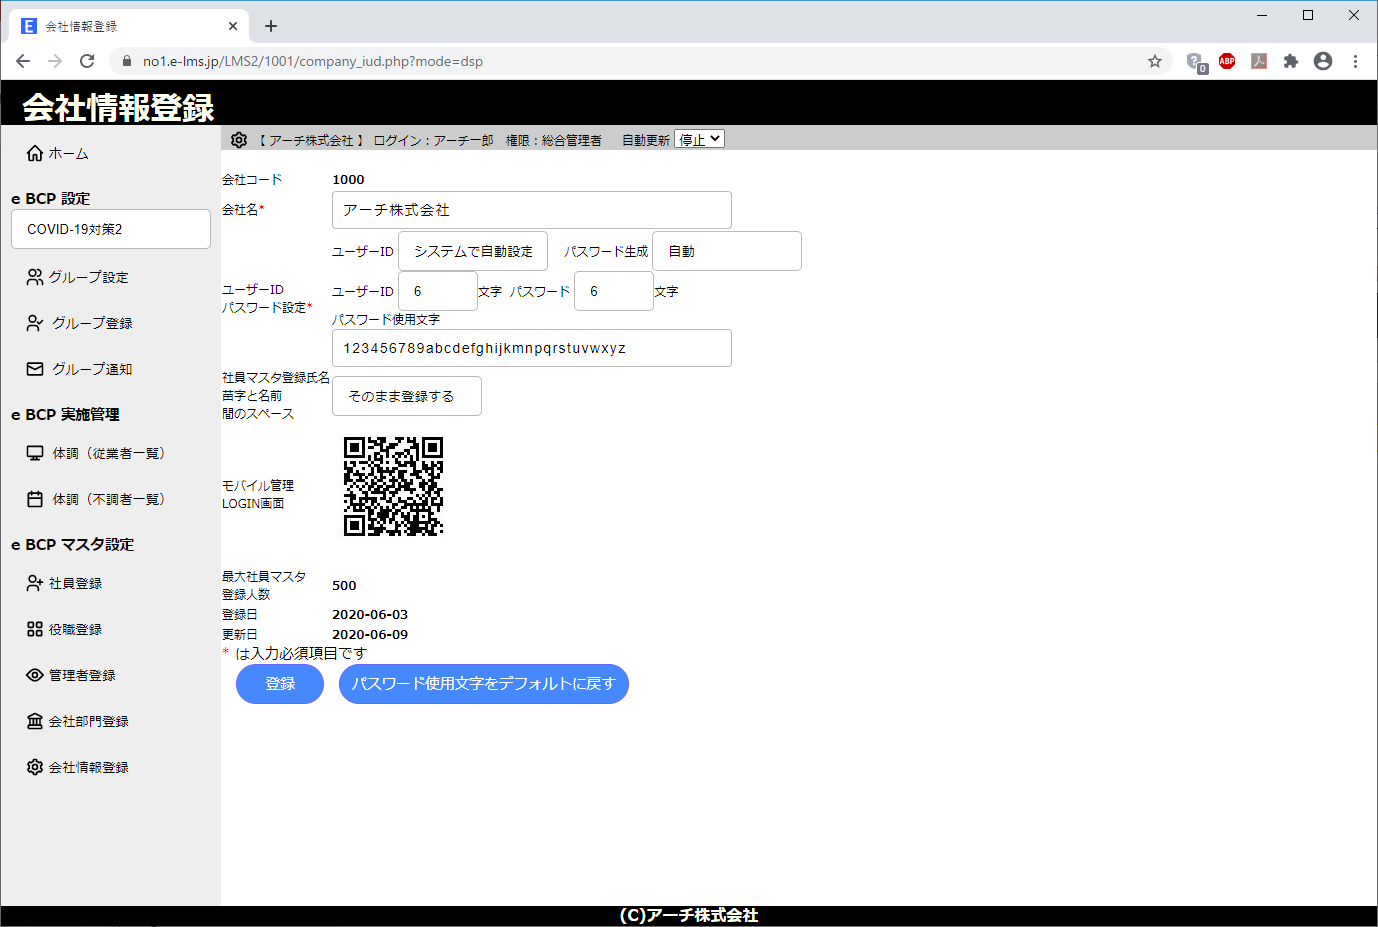
Task: Click the home icon in the sidebar
Action: (35, 153)
